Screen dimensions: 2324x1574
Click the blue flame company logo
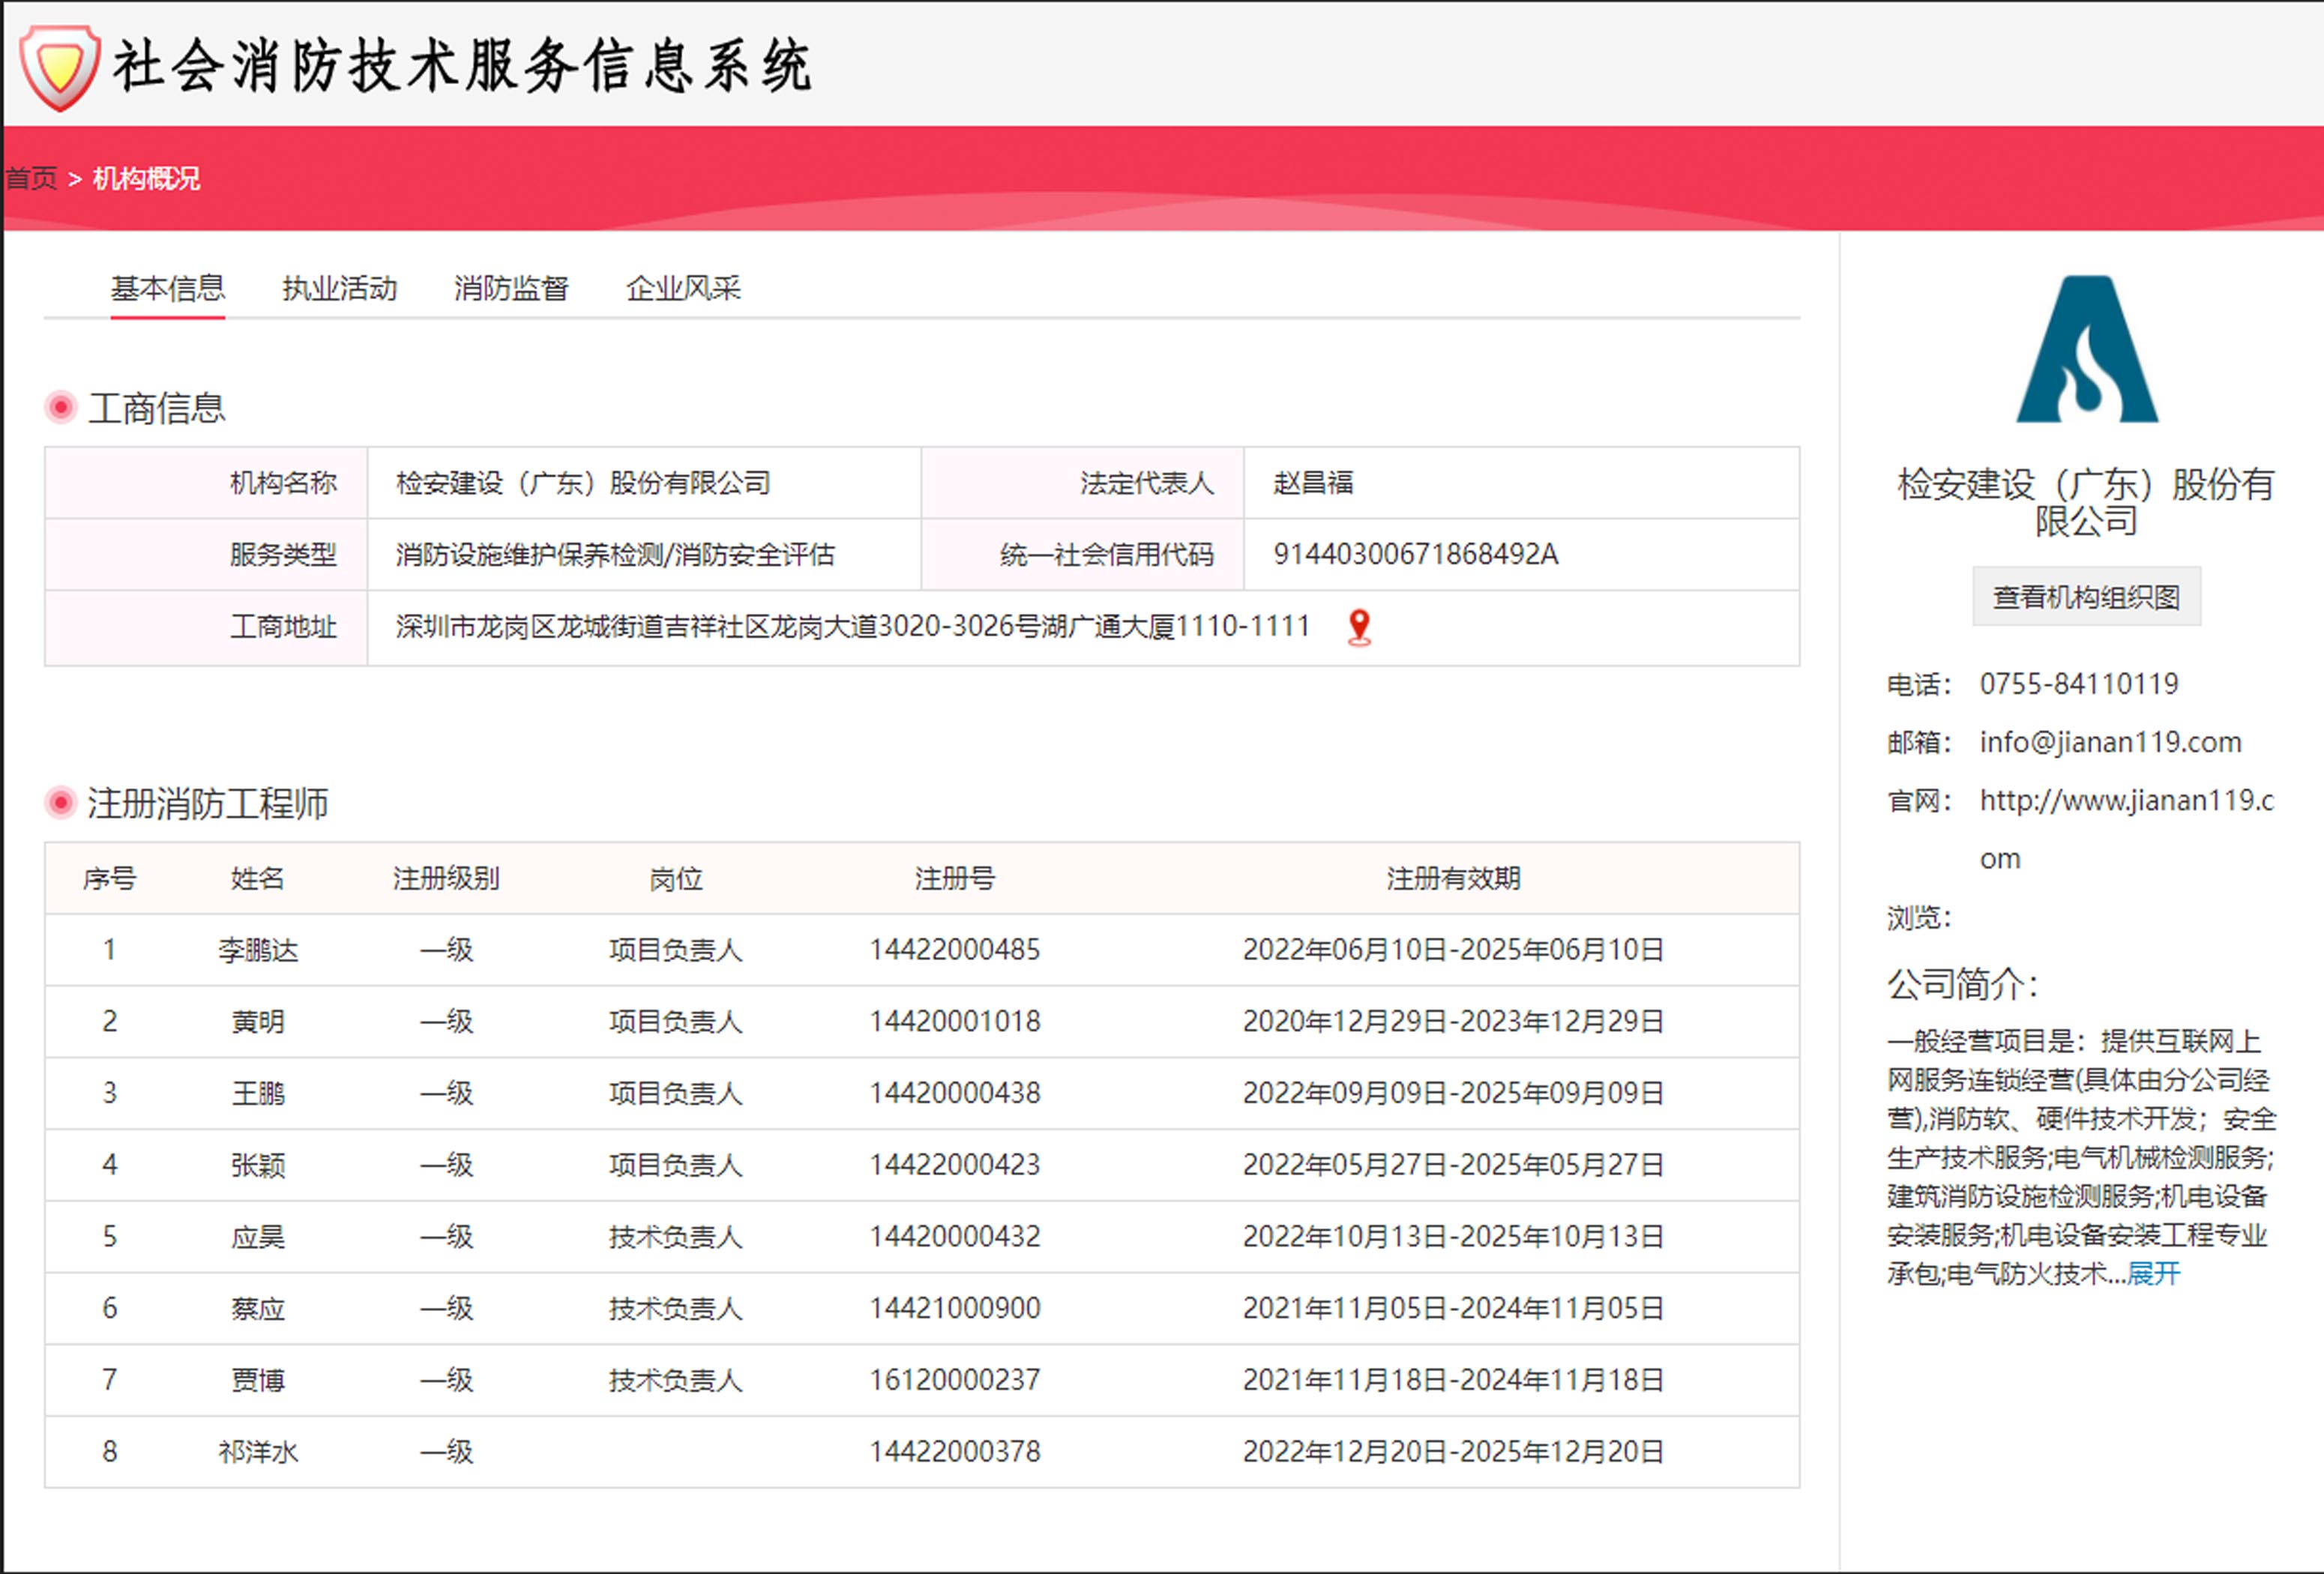pos(2087,349)
